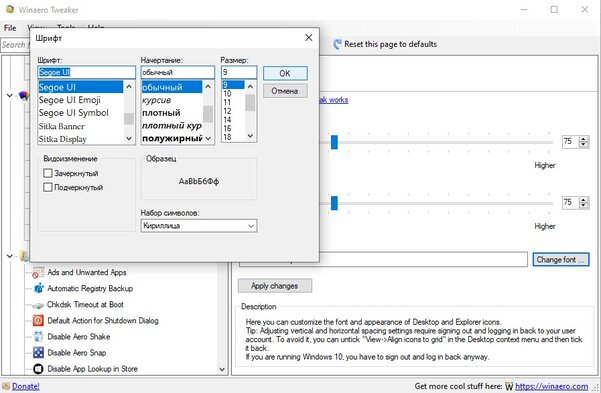Click the Ads and Unwanted Apps icon
The image size is (601, 393).
click(38, 273)
